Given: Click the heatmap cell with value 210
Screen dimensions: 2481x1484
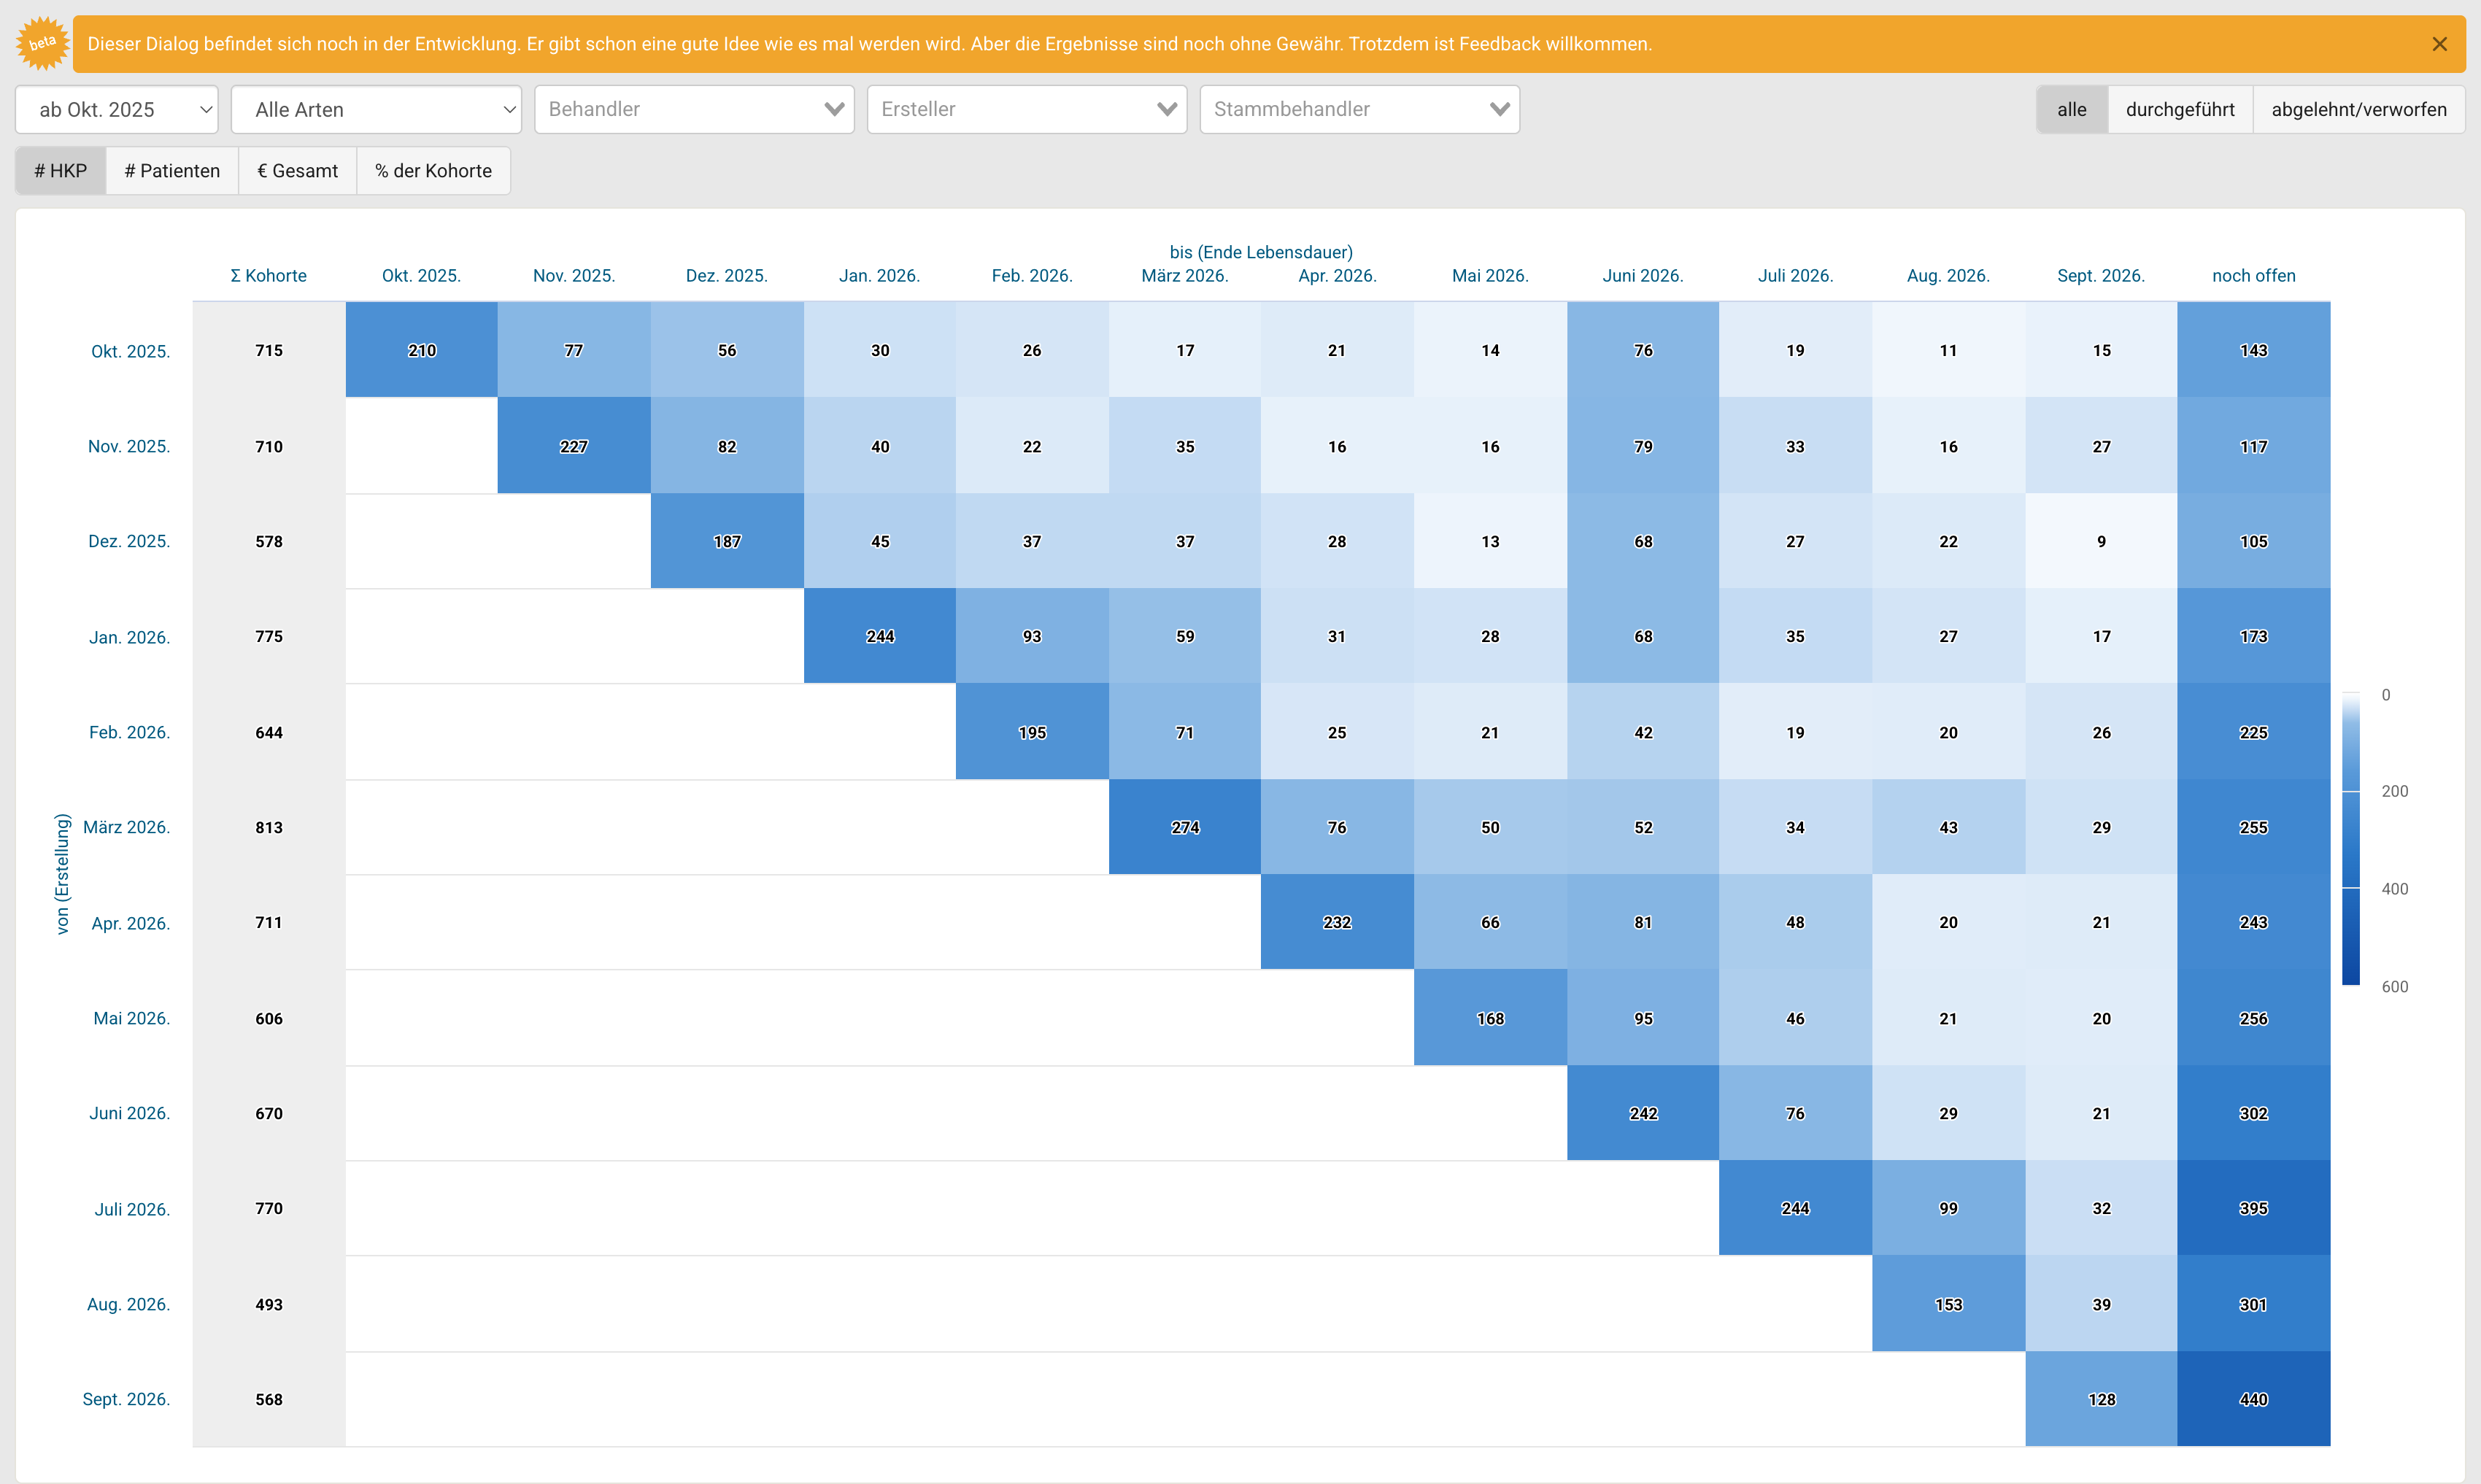Looking at the screenshot, I should coord(422,350).
